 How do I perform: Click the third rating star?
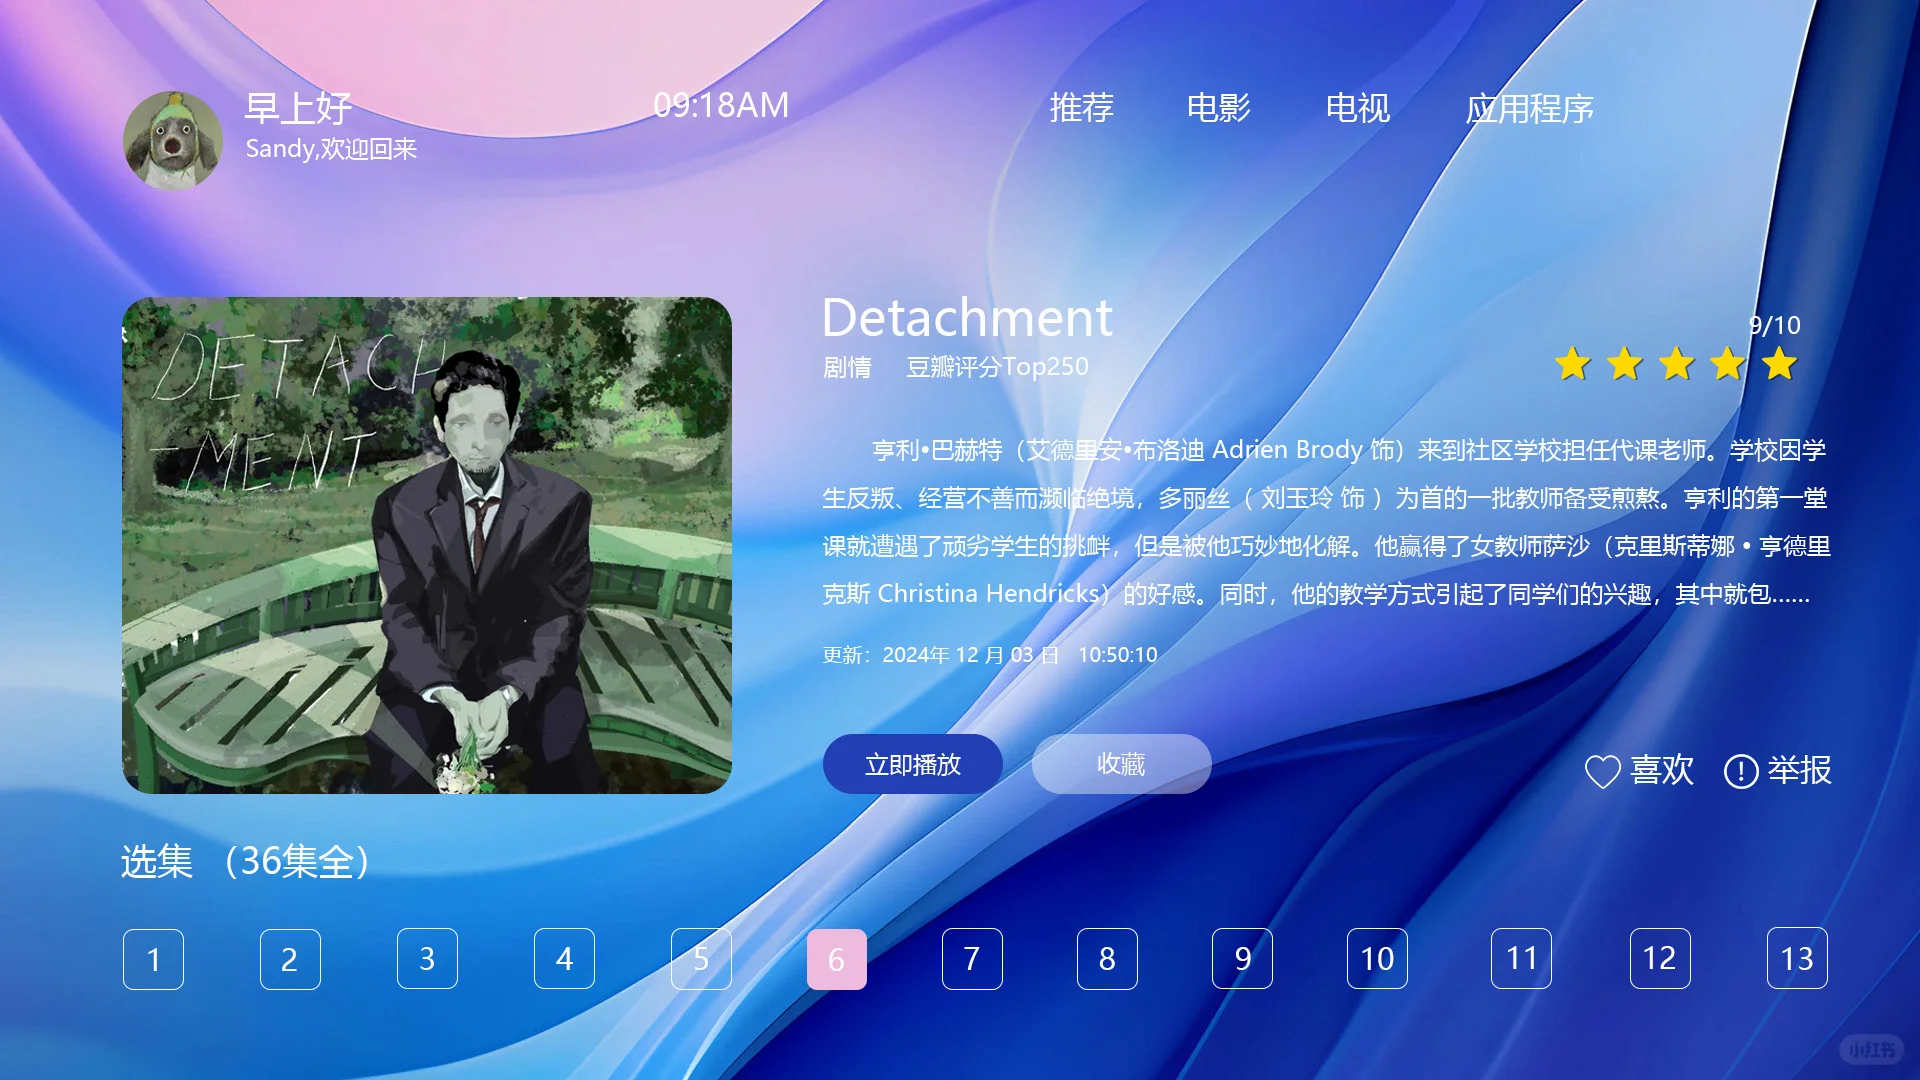tap(1676, 364)
